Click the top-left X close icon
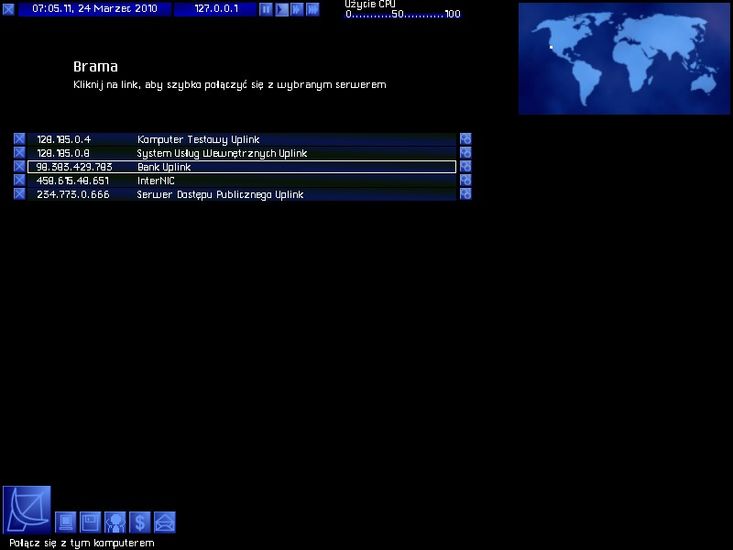 point(10,9)
